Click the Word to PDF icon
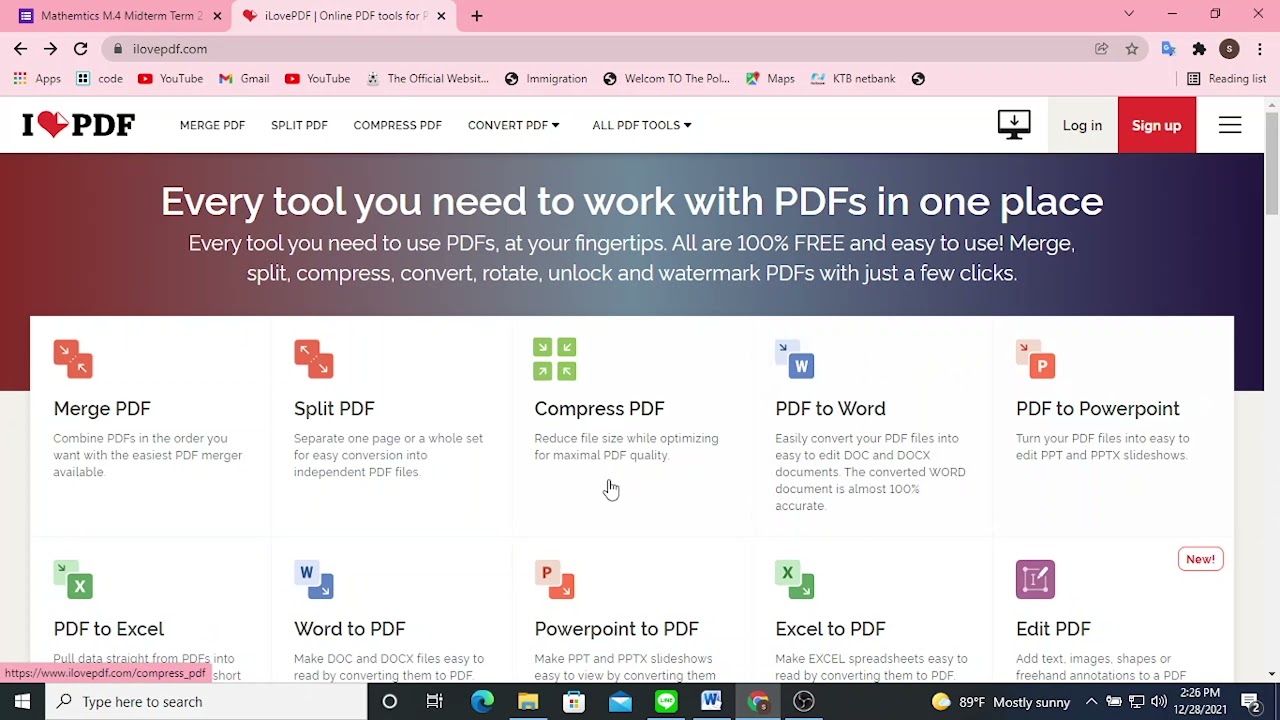The height and width of the screenshot is (720, 1280). coord(314,579)
